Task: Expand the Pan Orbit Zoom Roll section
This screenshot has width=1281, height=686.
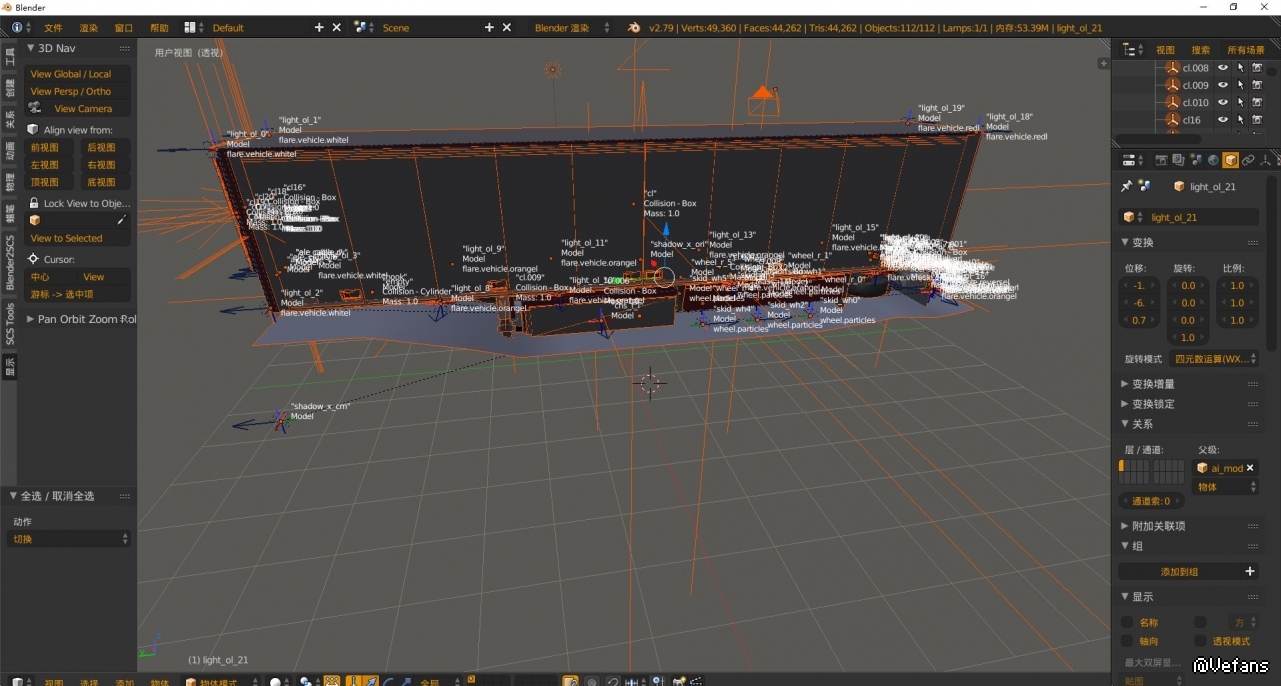Action: pyautogui.click(x=80, y=319)
